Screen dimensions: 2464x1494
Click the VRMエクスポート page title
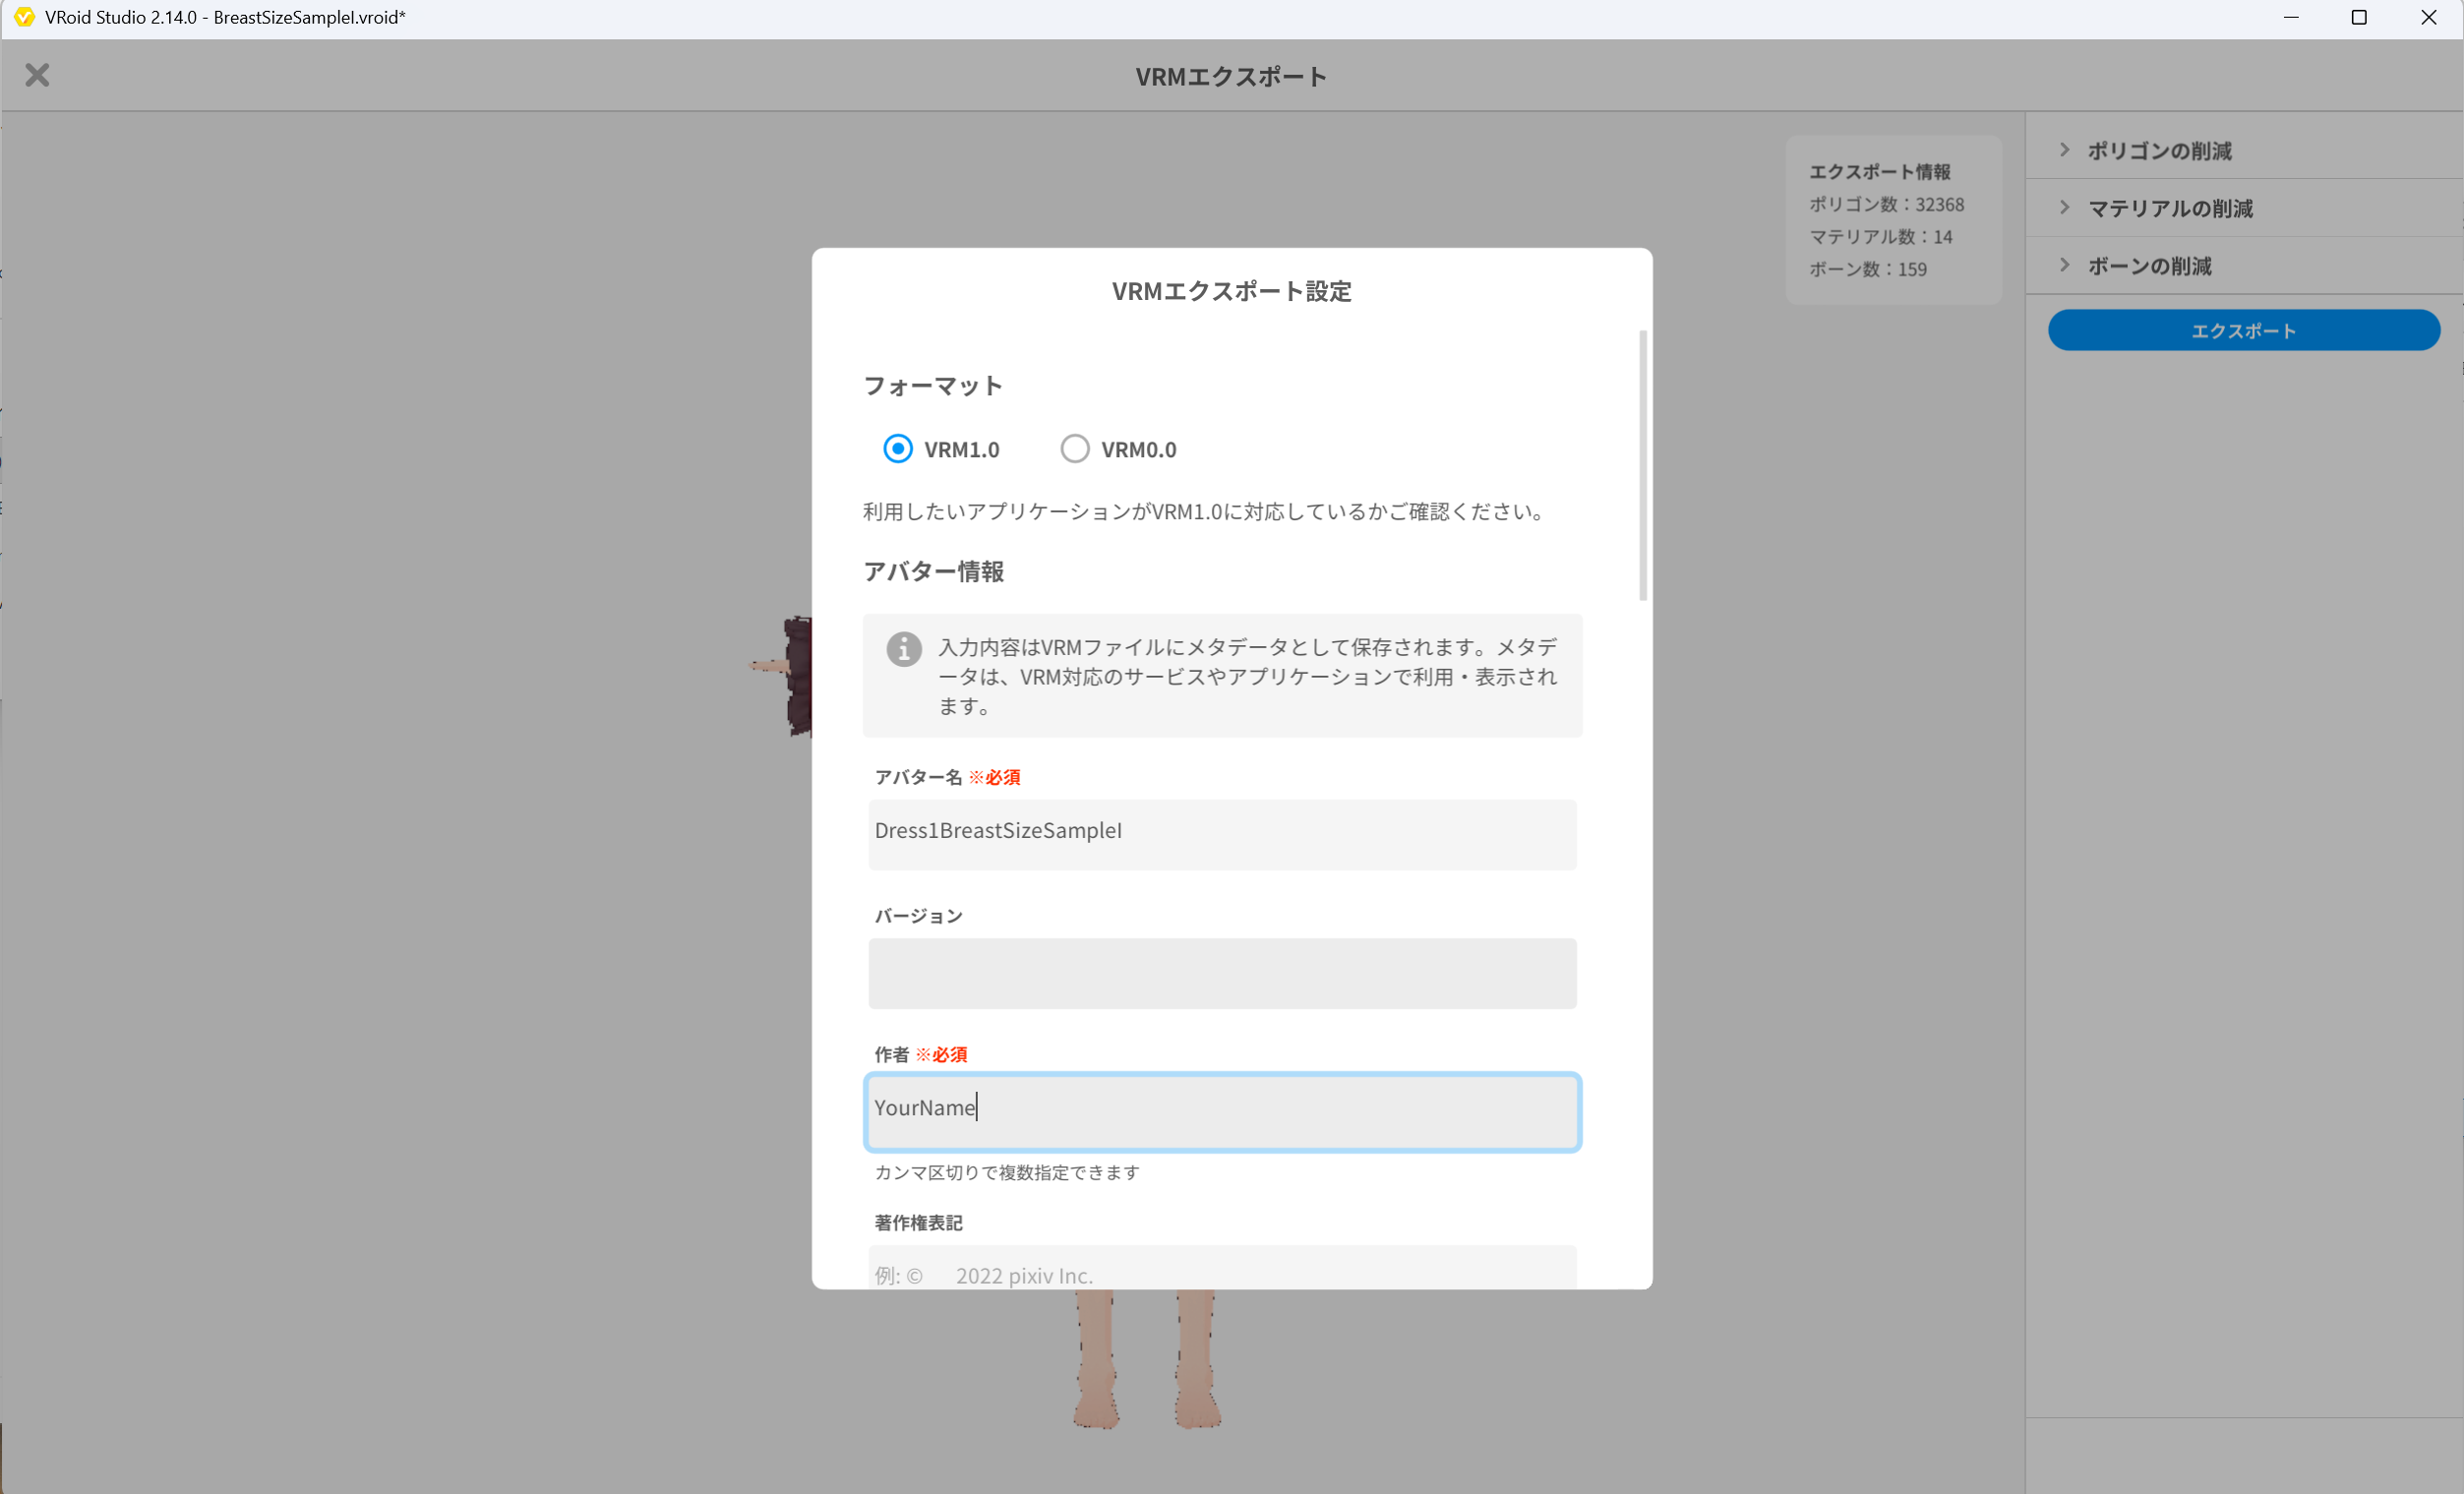[x=1231, y=77]
